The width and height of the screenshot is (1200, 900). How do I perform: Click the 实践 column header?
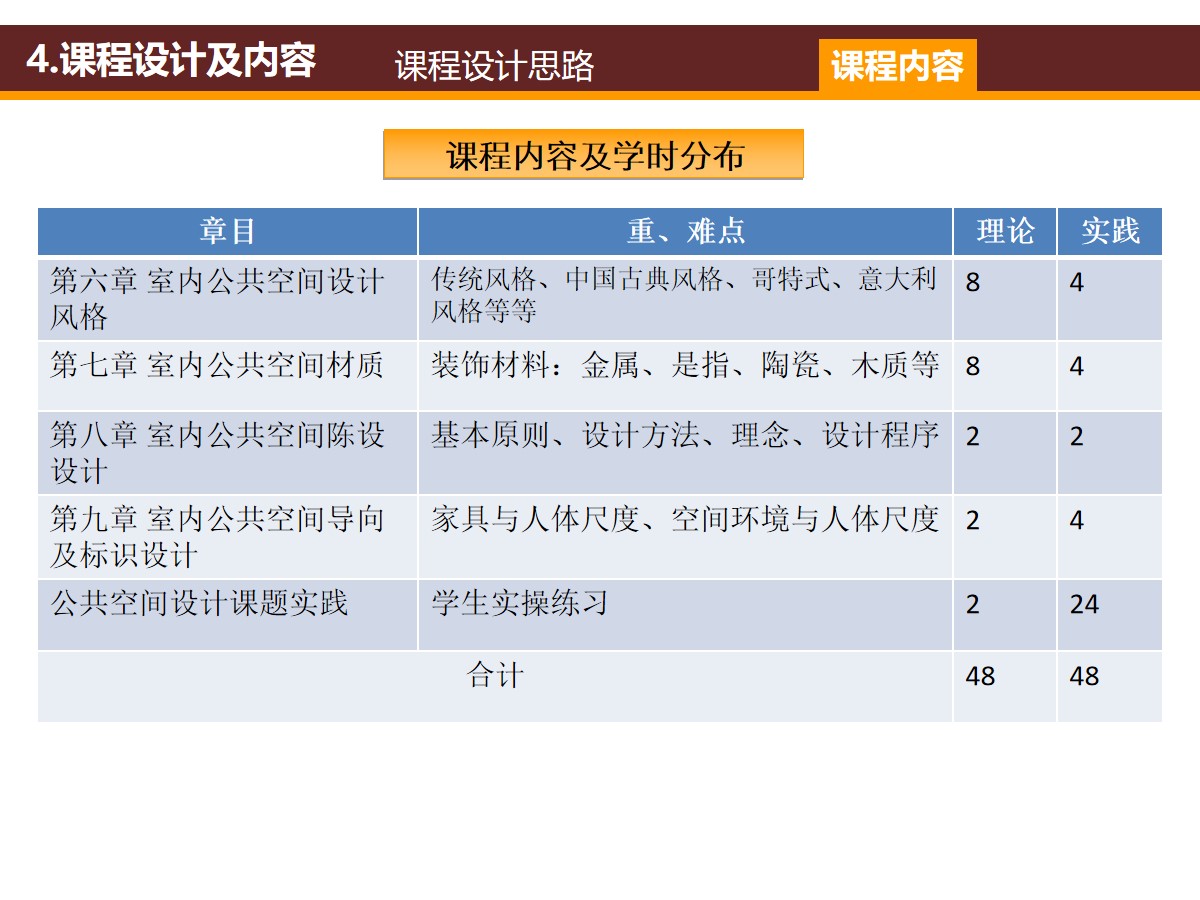pos(1110,232)
